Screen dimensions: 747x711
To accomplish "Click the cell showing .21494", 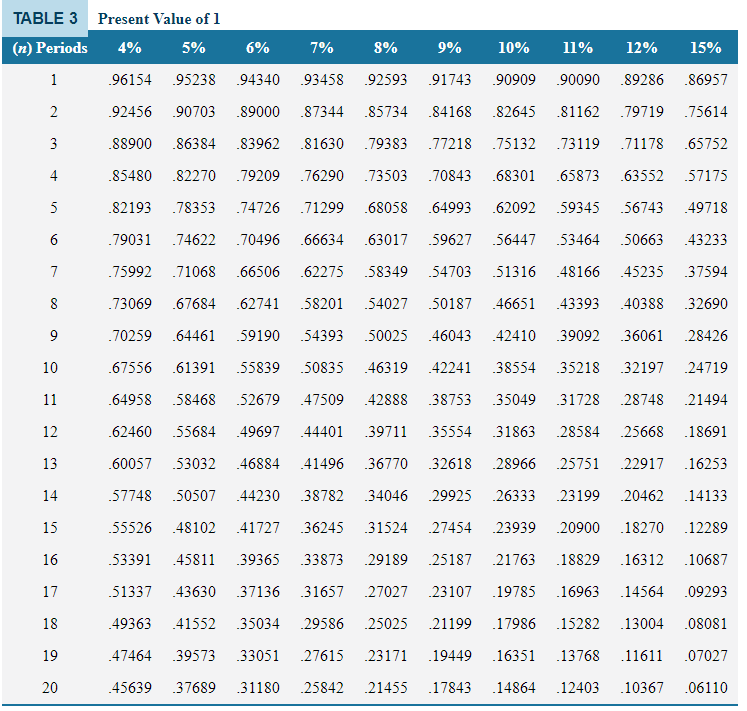I will 706,399.
